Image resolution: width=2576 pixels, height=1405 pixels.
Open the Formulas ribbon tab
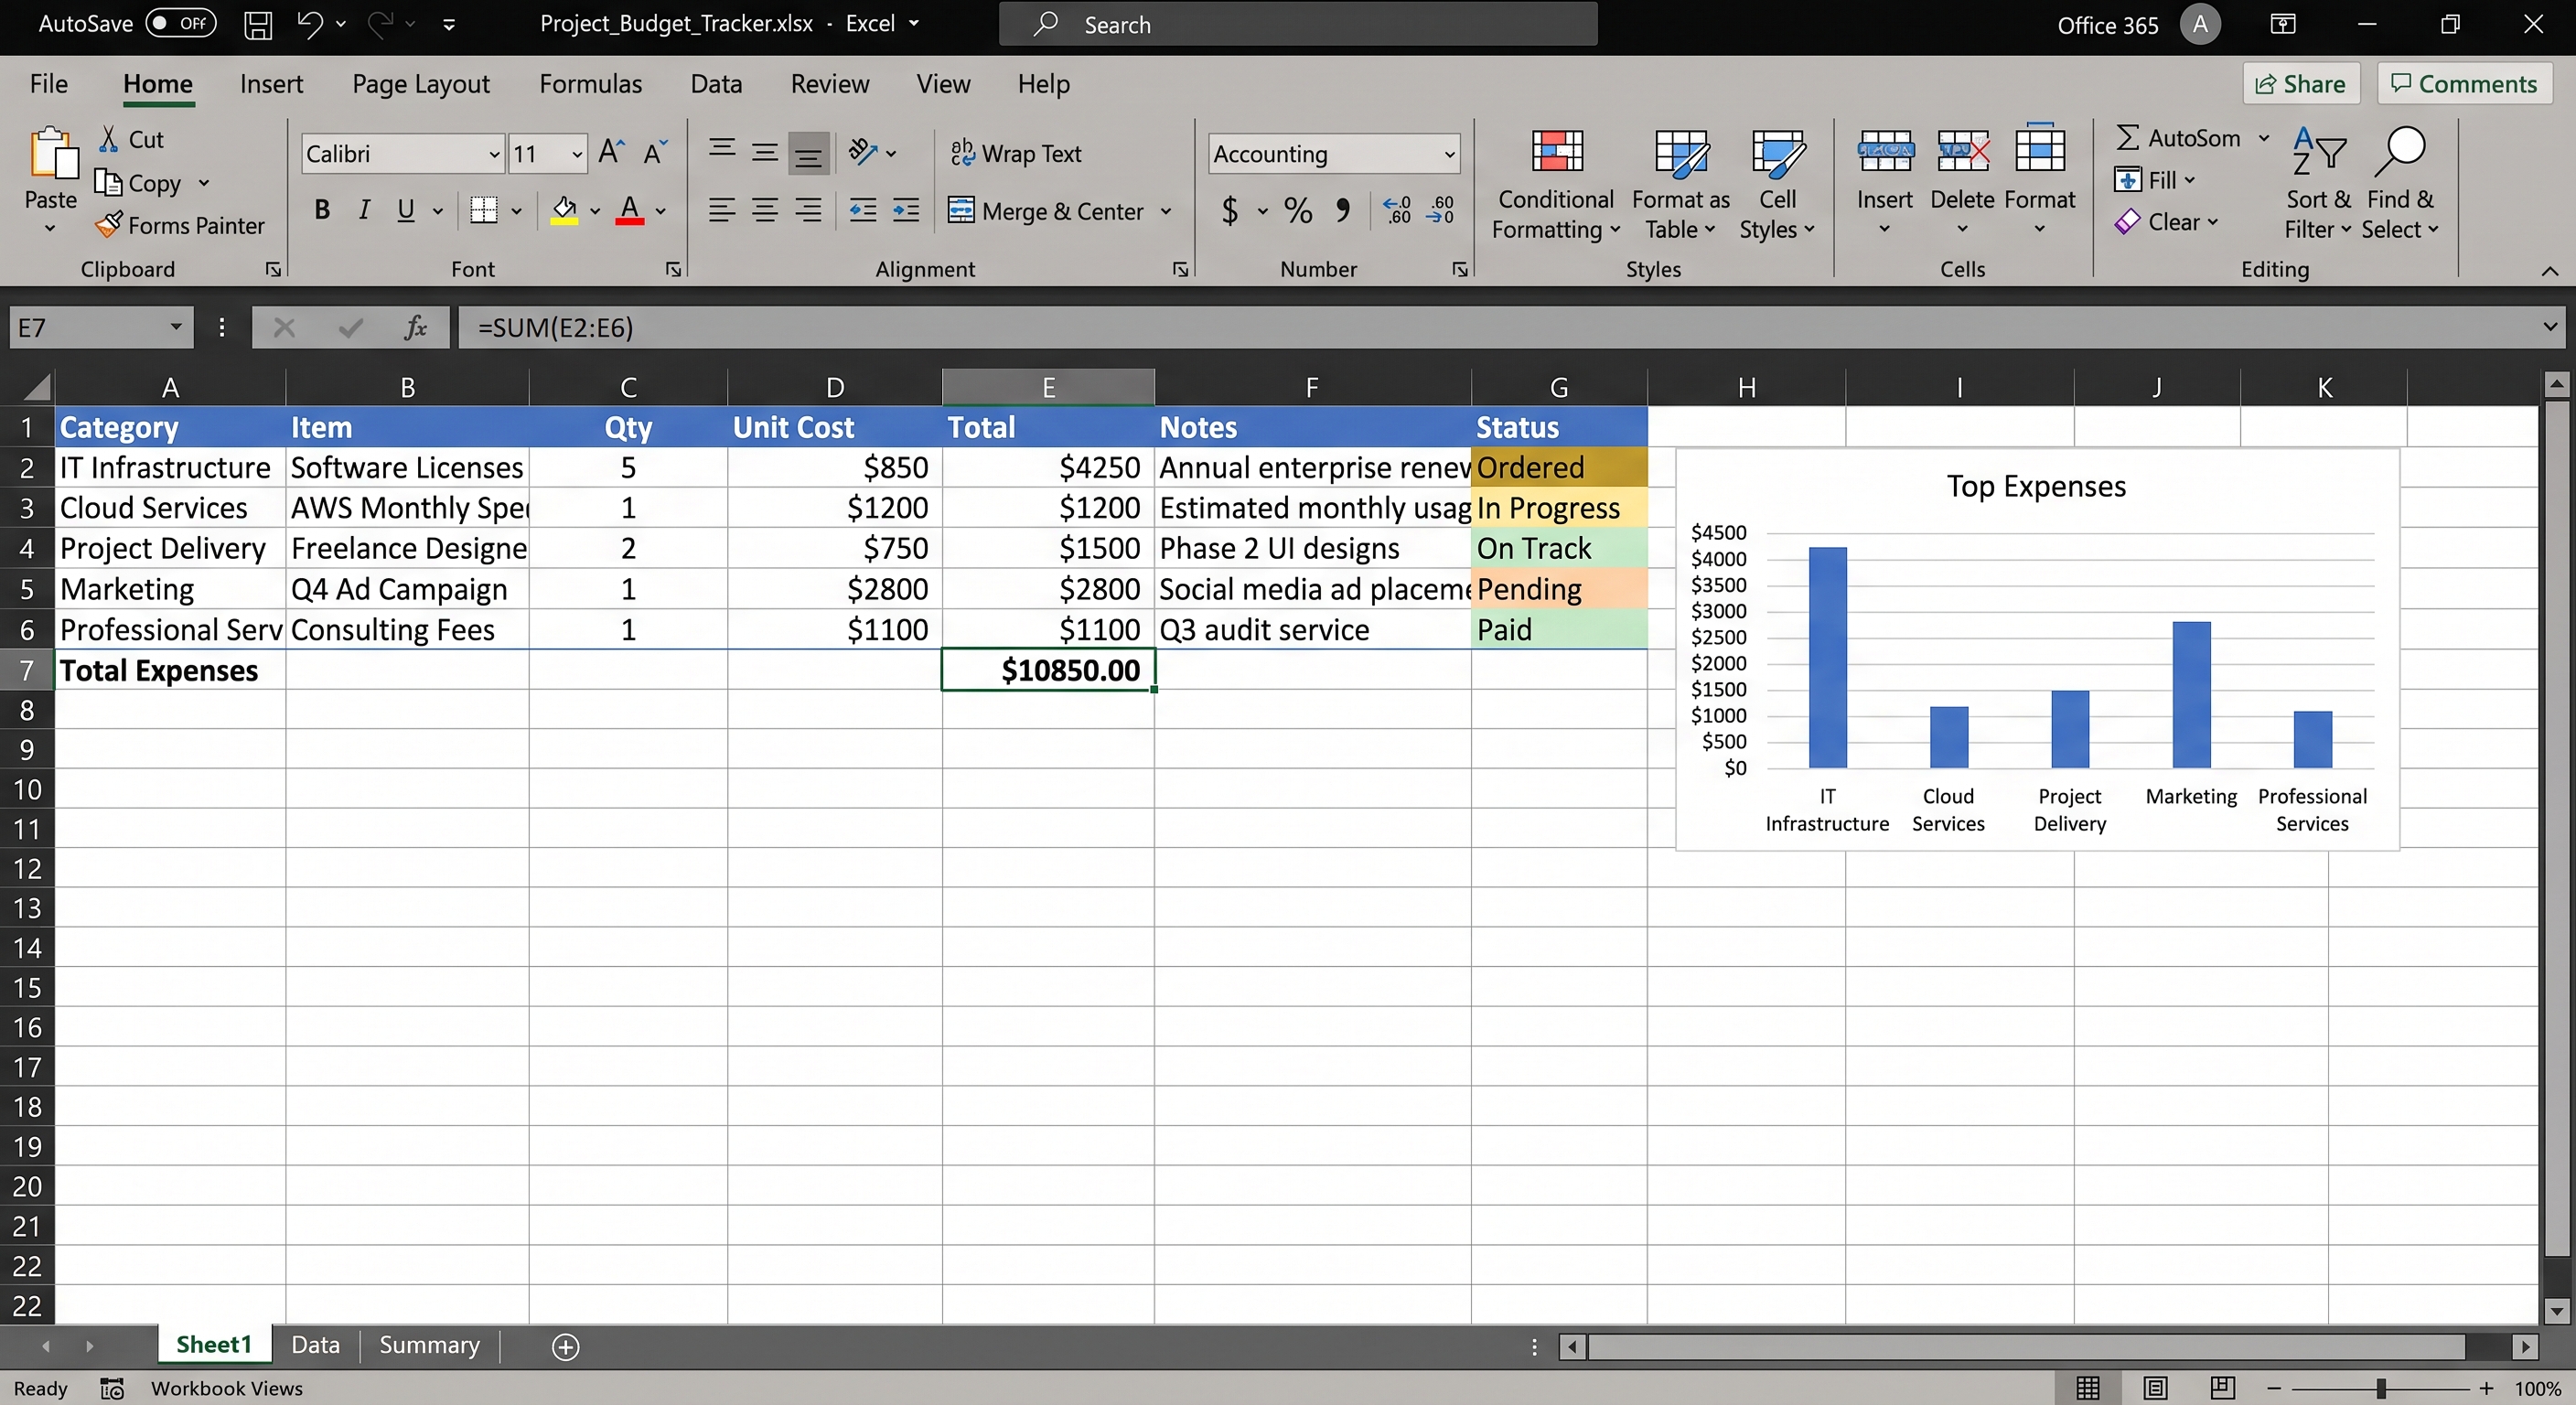tap(590, 84)
